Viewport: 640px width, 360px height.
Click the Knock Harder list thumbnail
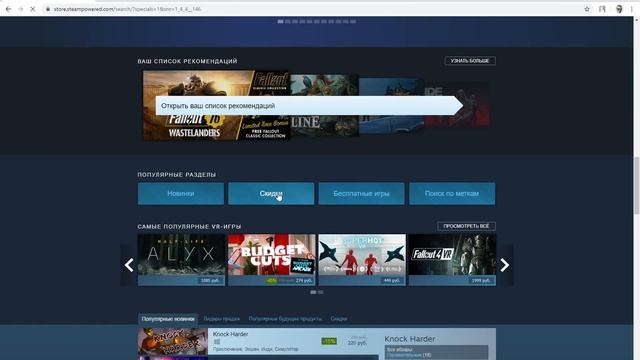coord(173,341)
